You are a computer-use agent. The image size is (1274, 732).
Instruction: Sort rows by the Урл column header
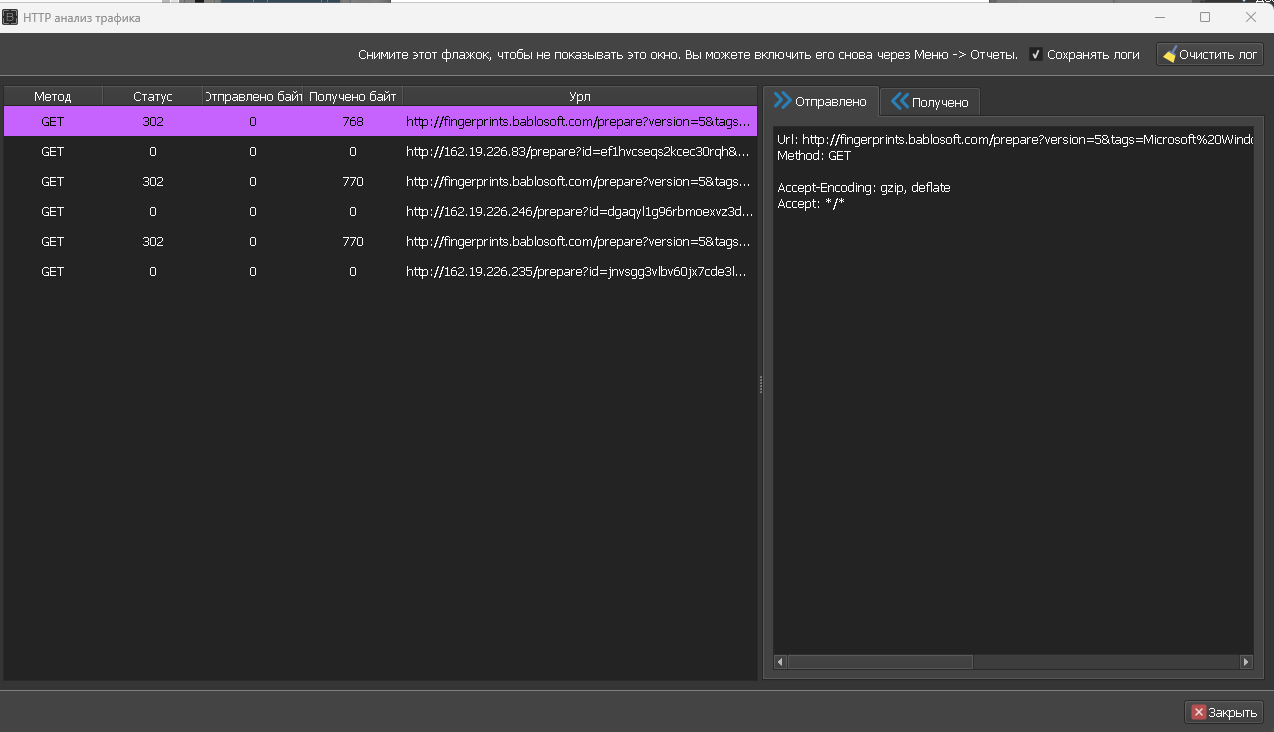click(x=579, y=96)
